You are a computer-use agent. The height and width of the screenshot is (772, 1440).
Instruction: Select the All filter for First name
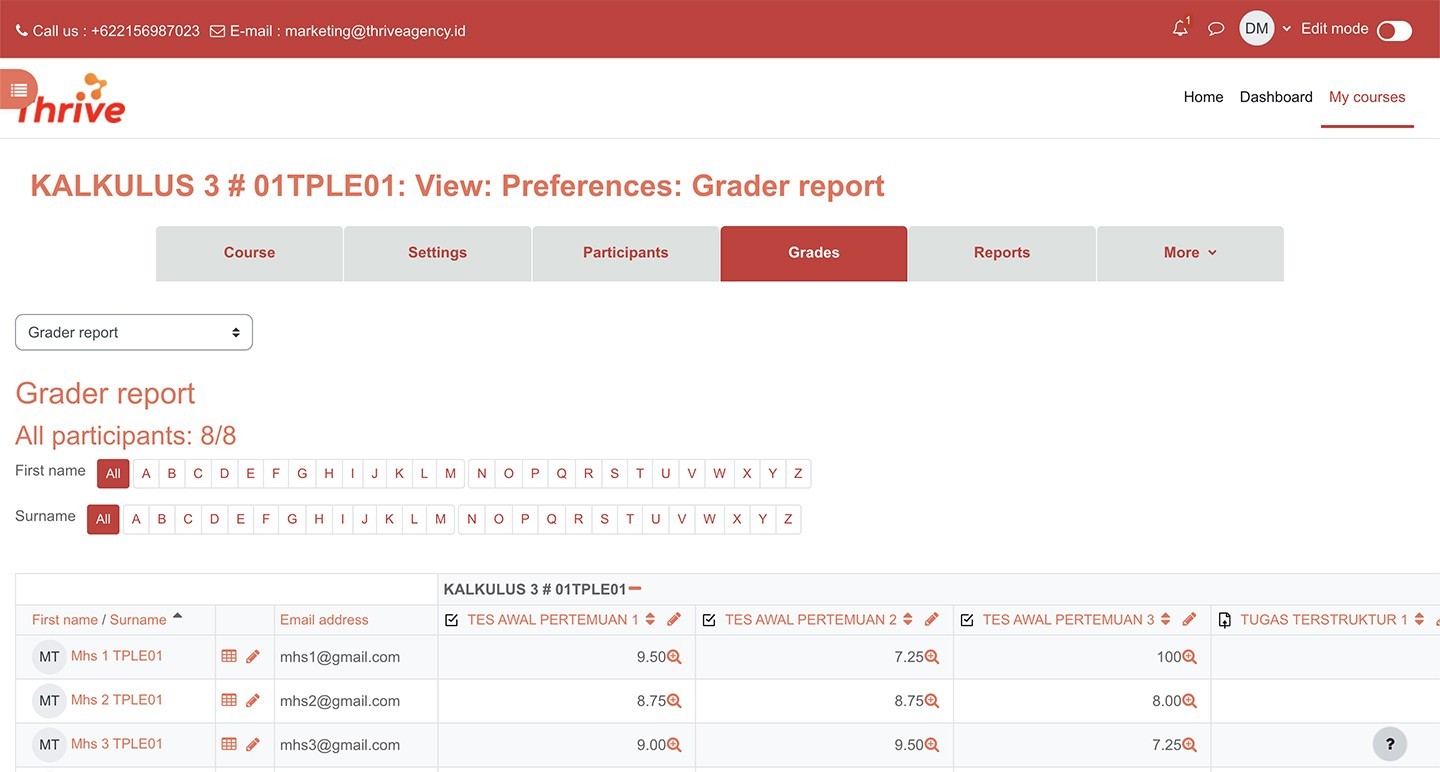[113, 474]
